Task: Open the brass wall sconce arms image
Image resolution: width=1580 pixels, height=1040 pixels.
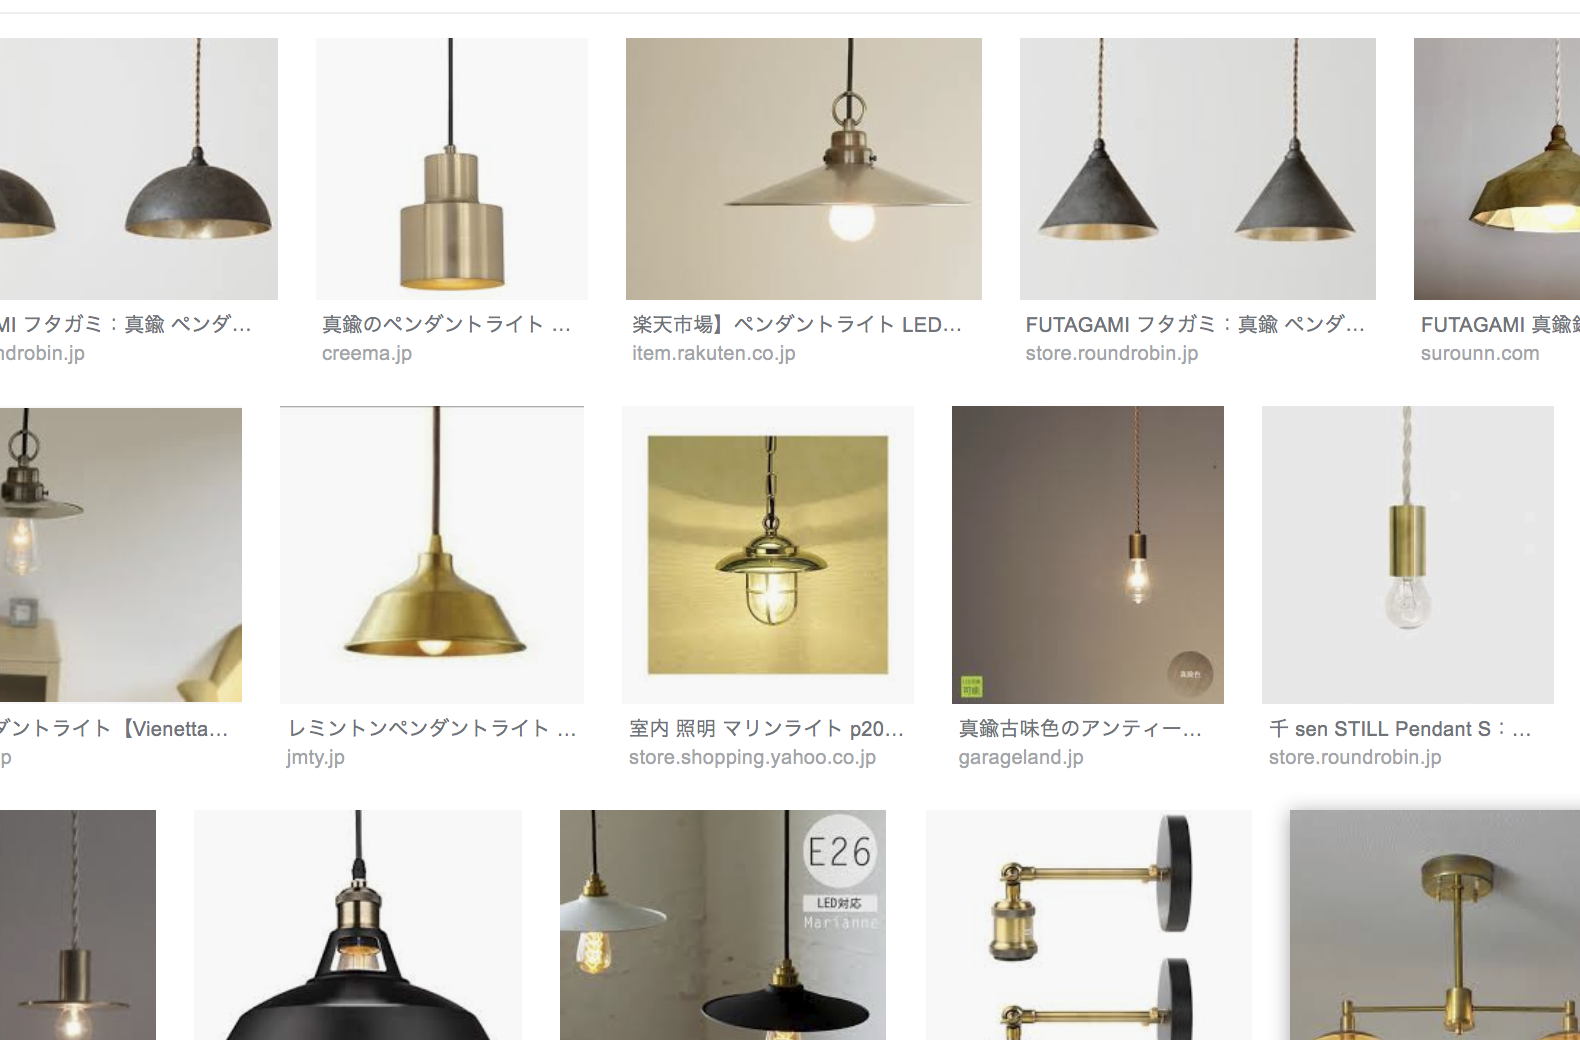Action: tap(1088, 925)
